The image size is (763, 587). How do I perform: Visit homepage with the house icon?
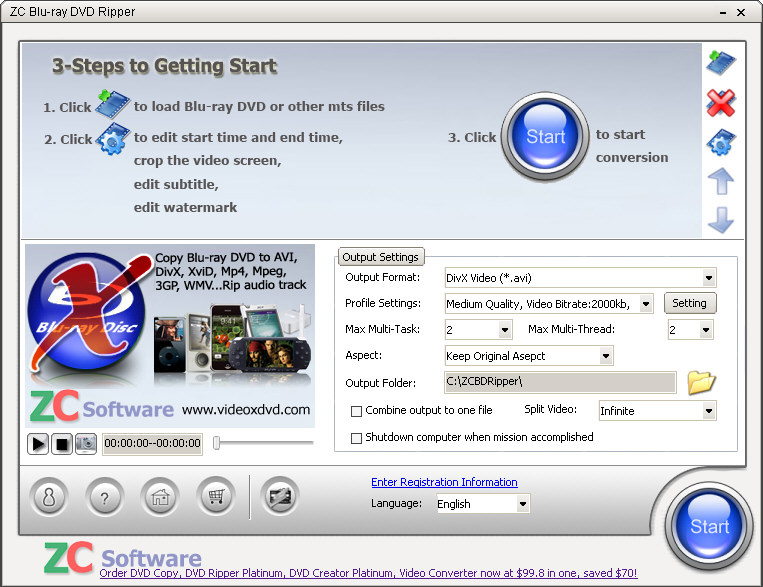[160, 497]
